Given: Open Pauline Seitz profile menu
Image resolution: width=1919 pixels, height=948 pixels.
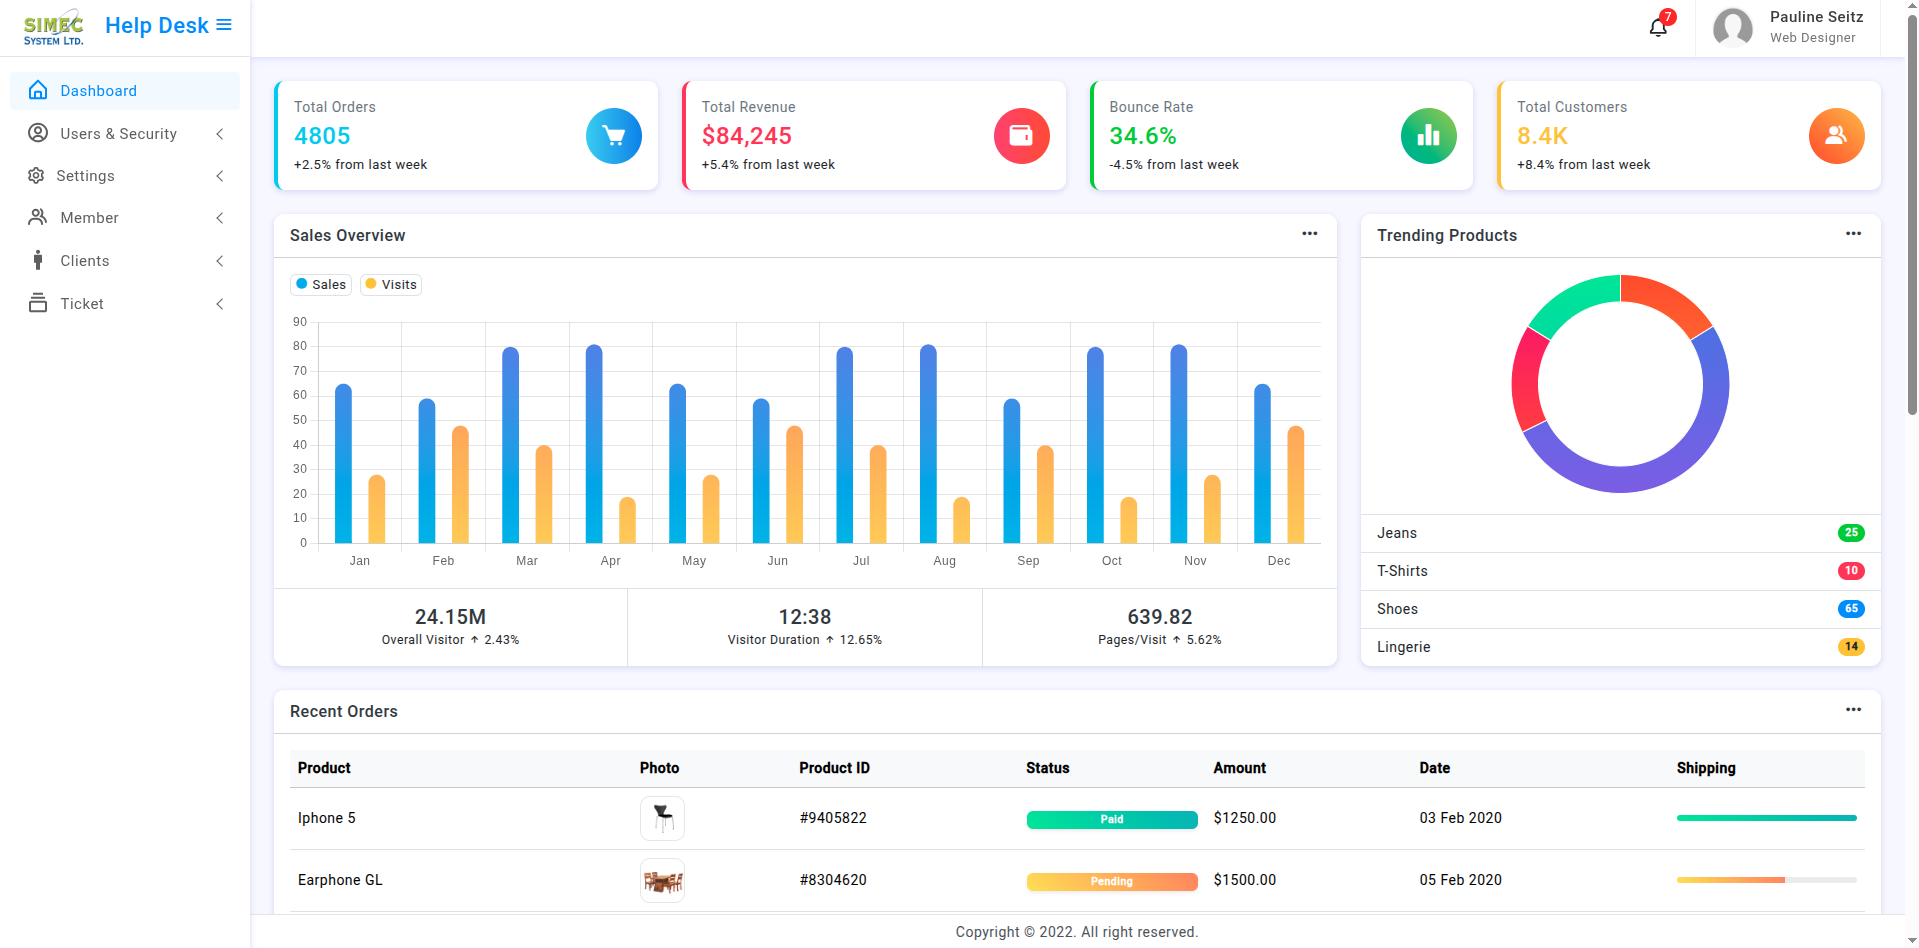Looking at the screenshot, I should pos(1788,28).
